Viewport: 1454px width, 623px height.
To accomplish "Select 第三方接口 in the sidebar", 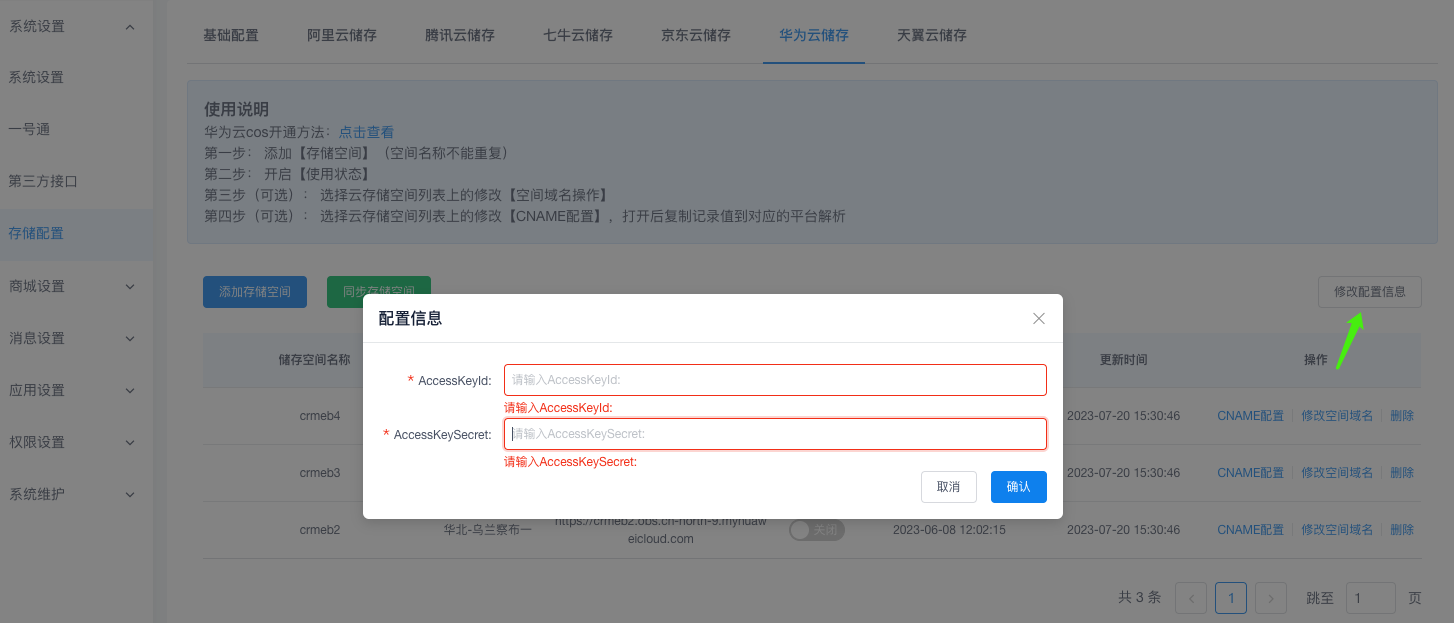I will pos(43,181).
